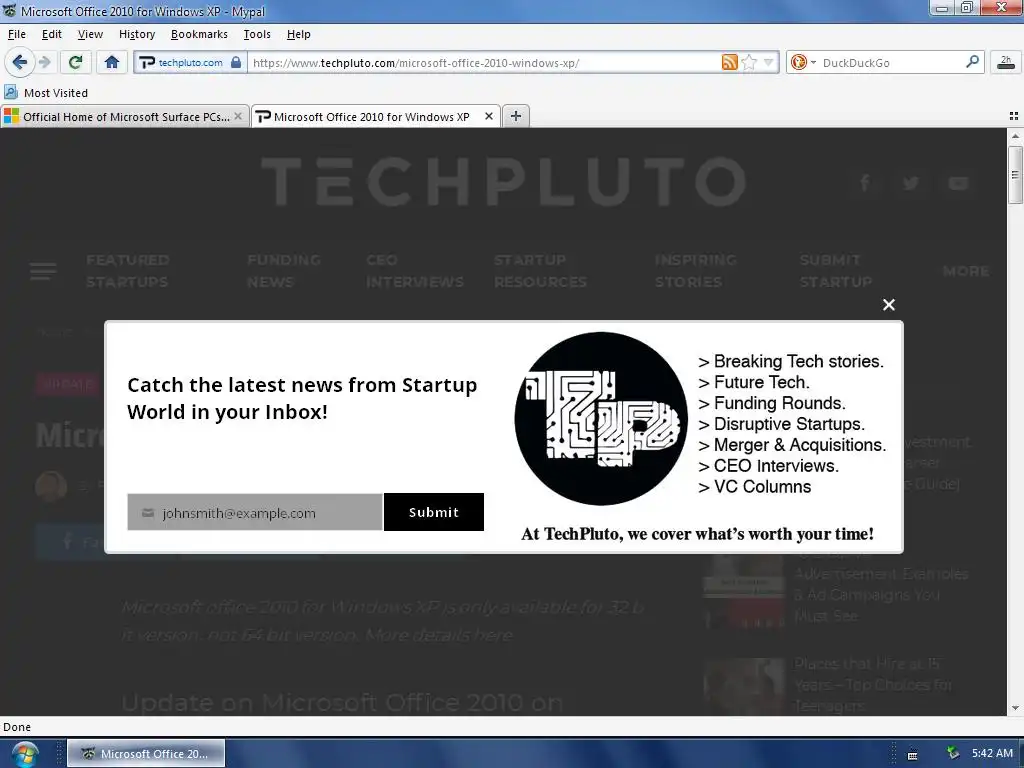Open the 2h downloads toolbar button

click(x=1006, y=63)
